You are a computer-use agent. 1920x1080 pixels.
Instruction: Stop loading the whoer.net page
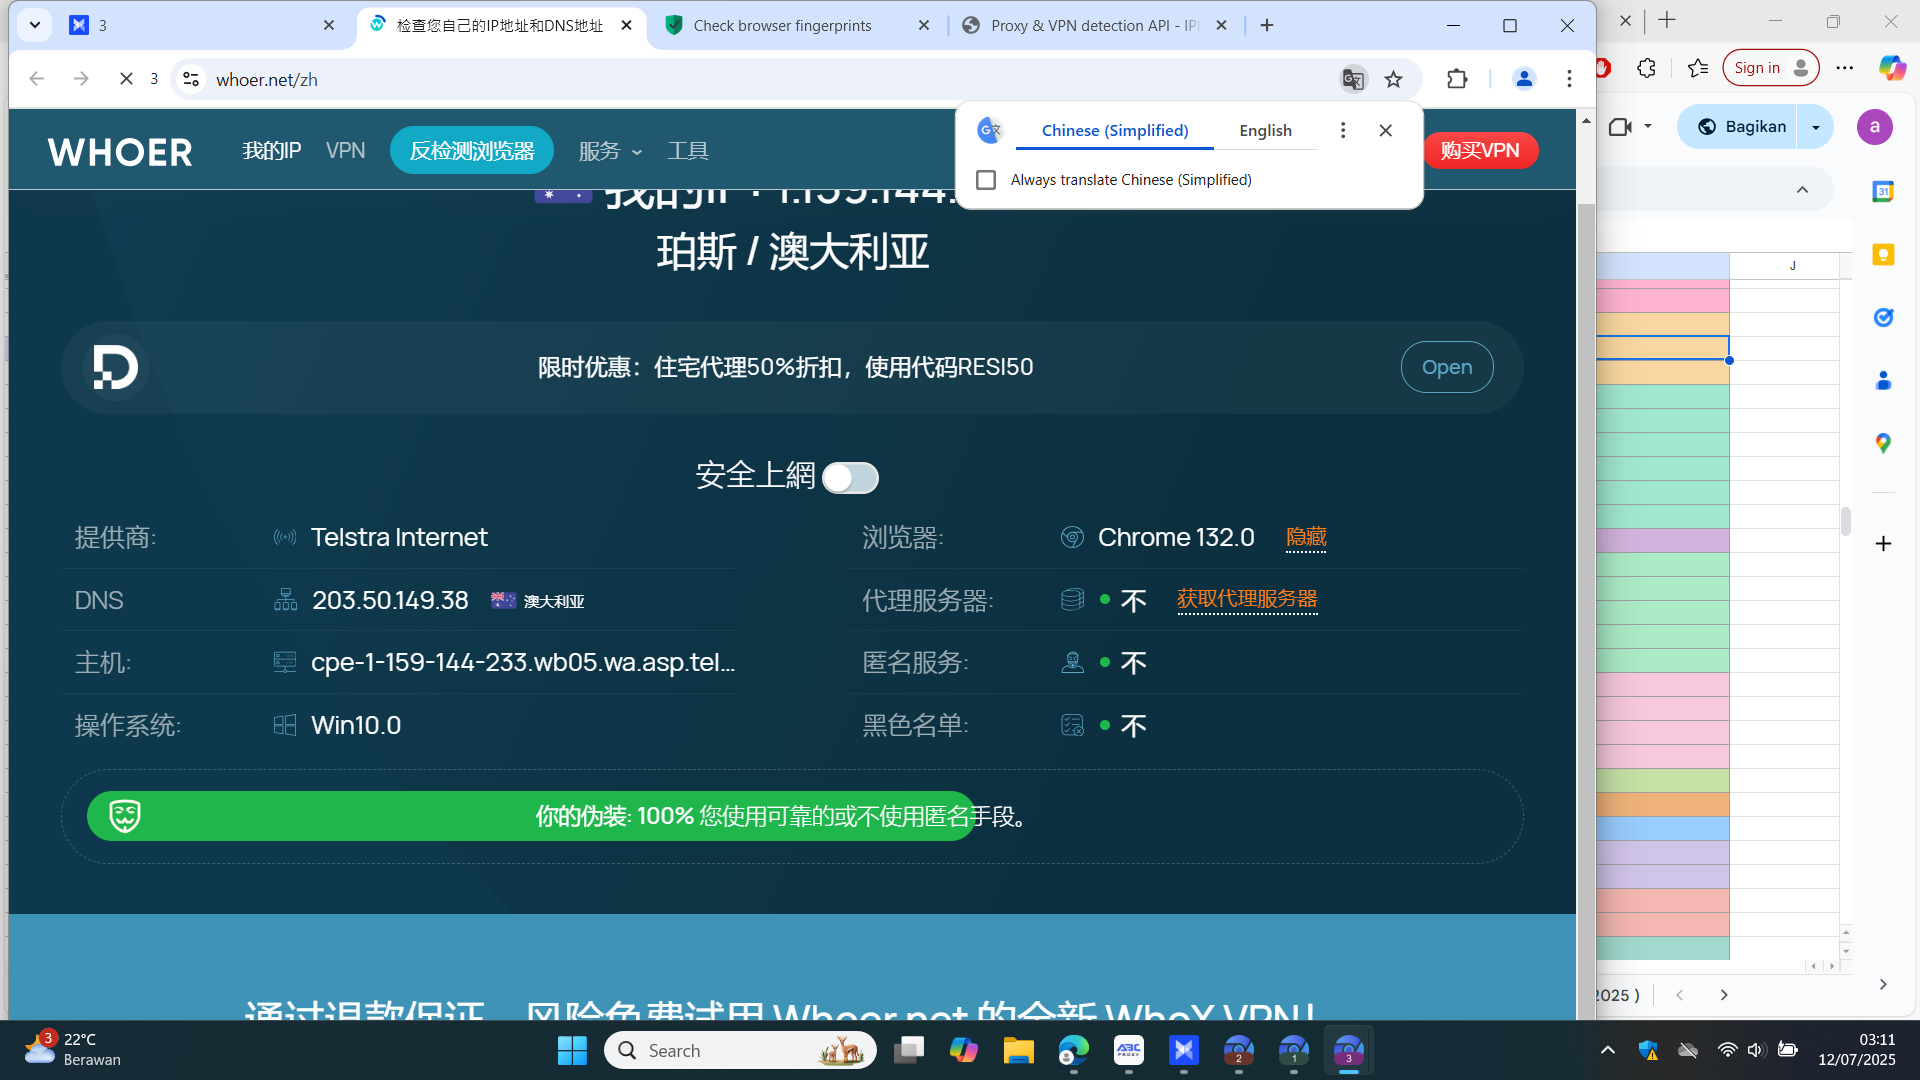coord(126,79)
